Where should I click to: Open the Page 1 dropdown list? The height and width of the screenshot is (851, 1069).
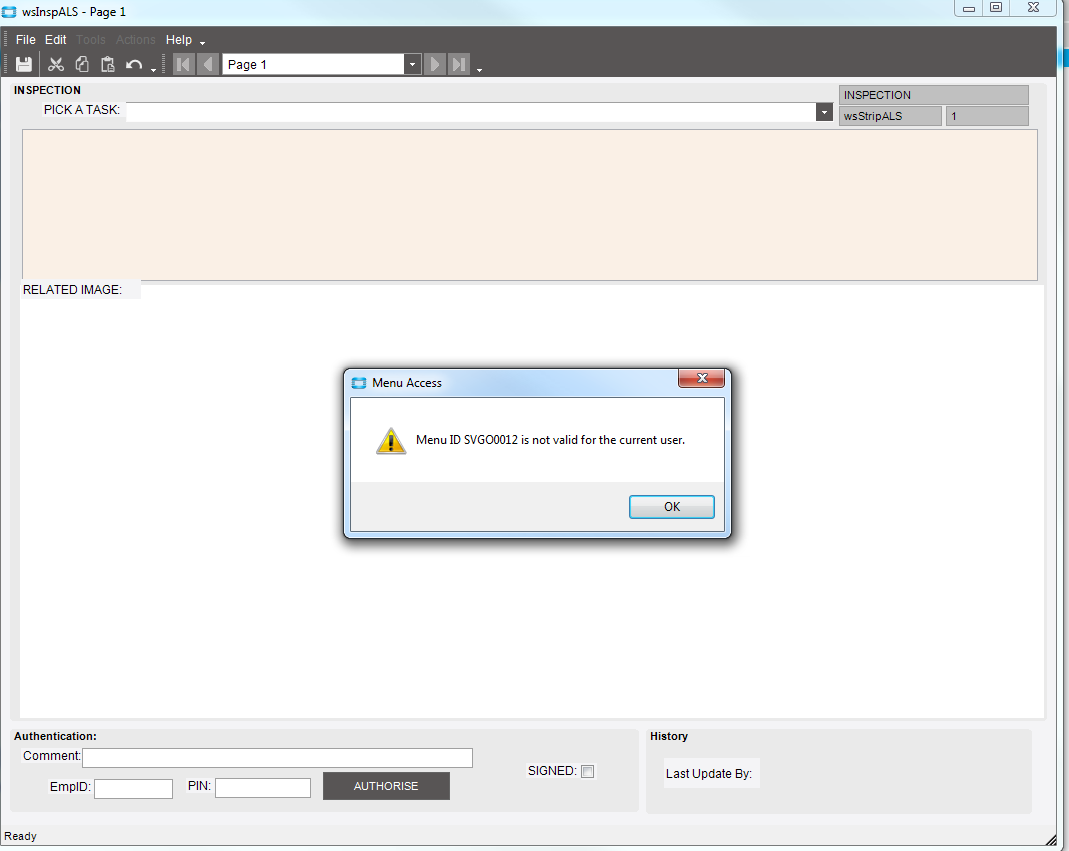tap(412, 64)
